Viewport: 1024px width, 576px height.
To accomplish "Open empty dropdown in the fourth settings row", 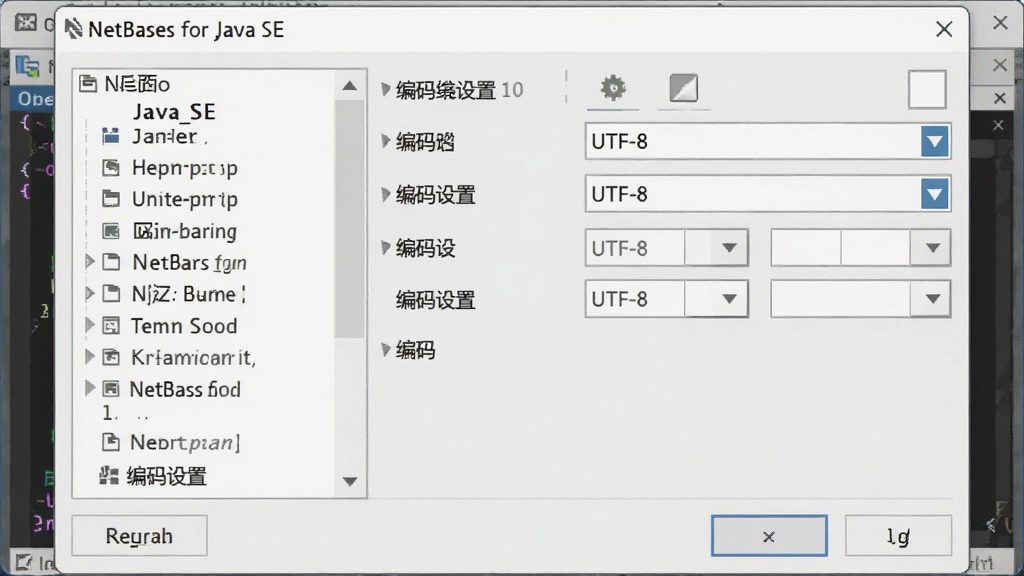I will [932, 299].
